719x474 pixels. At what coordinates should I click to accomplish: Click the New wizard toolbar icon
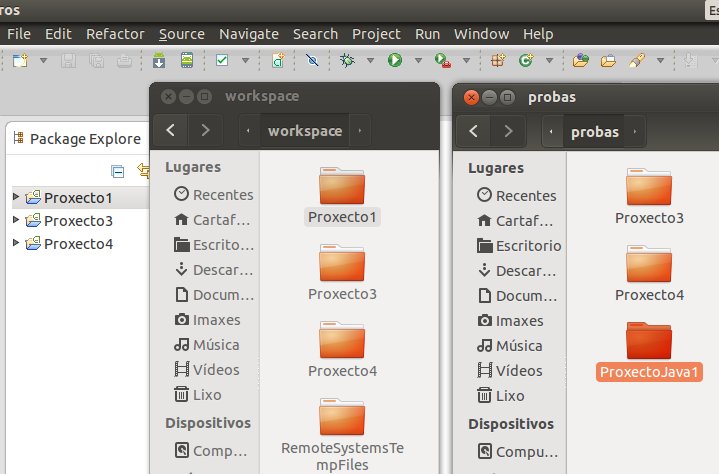(20, 60)
